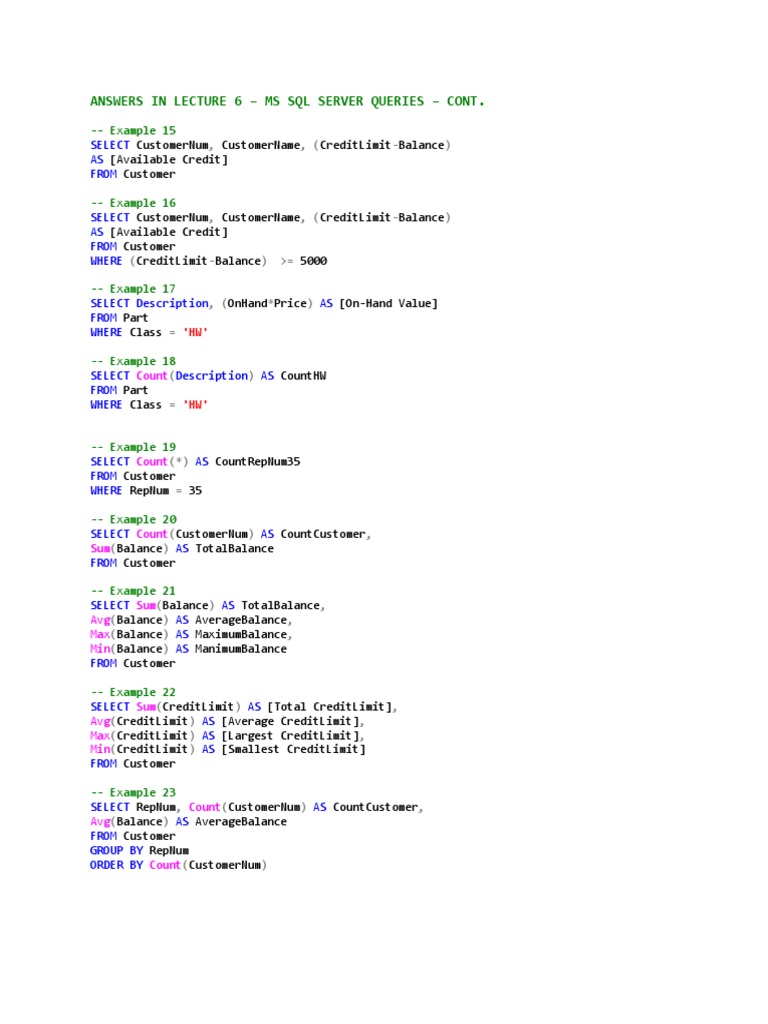Click the '[Total CreditLimit]' alias

coord(330,707)
